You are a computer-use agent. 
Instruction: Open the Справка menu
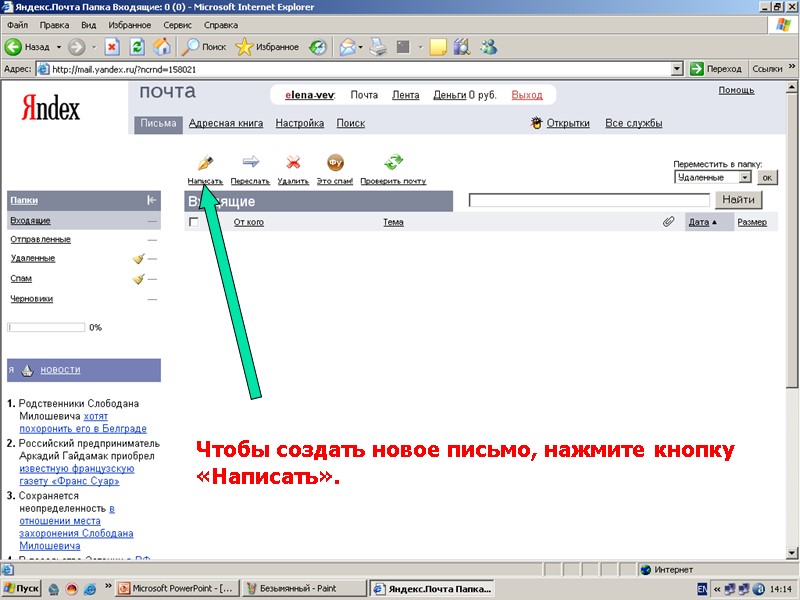pos(220,25)
